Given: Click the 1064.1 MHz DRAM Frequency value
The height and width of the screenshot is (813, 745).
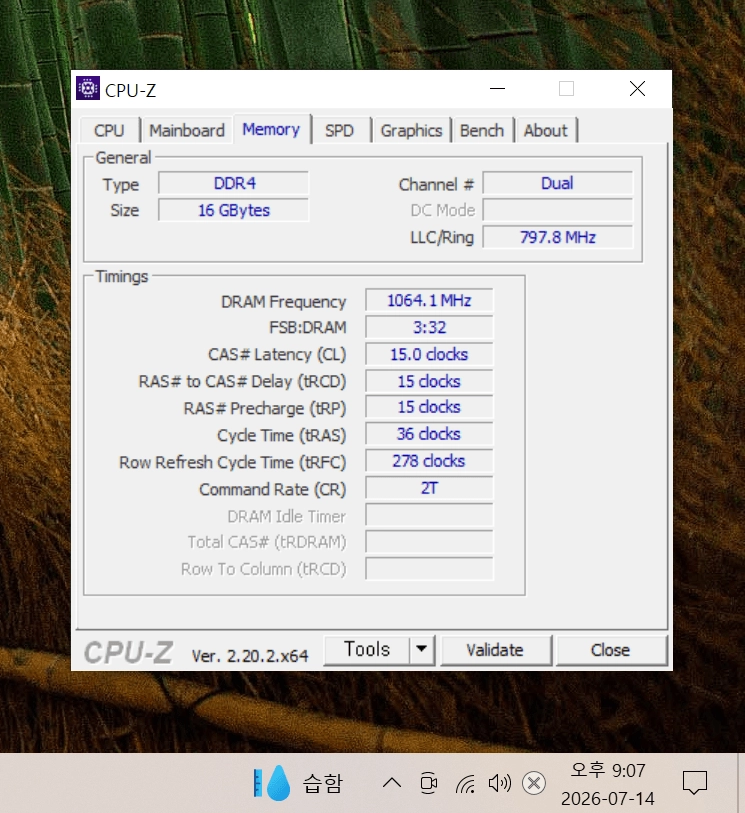Looking at the screenshot, I should click(429, 300).
